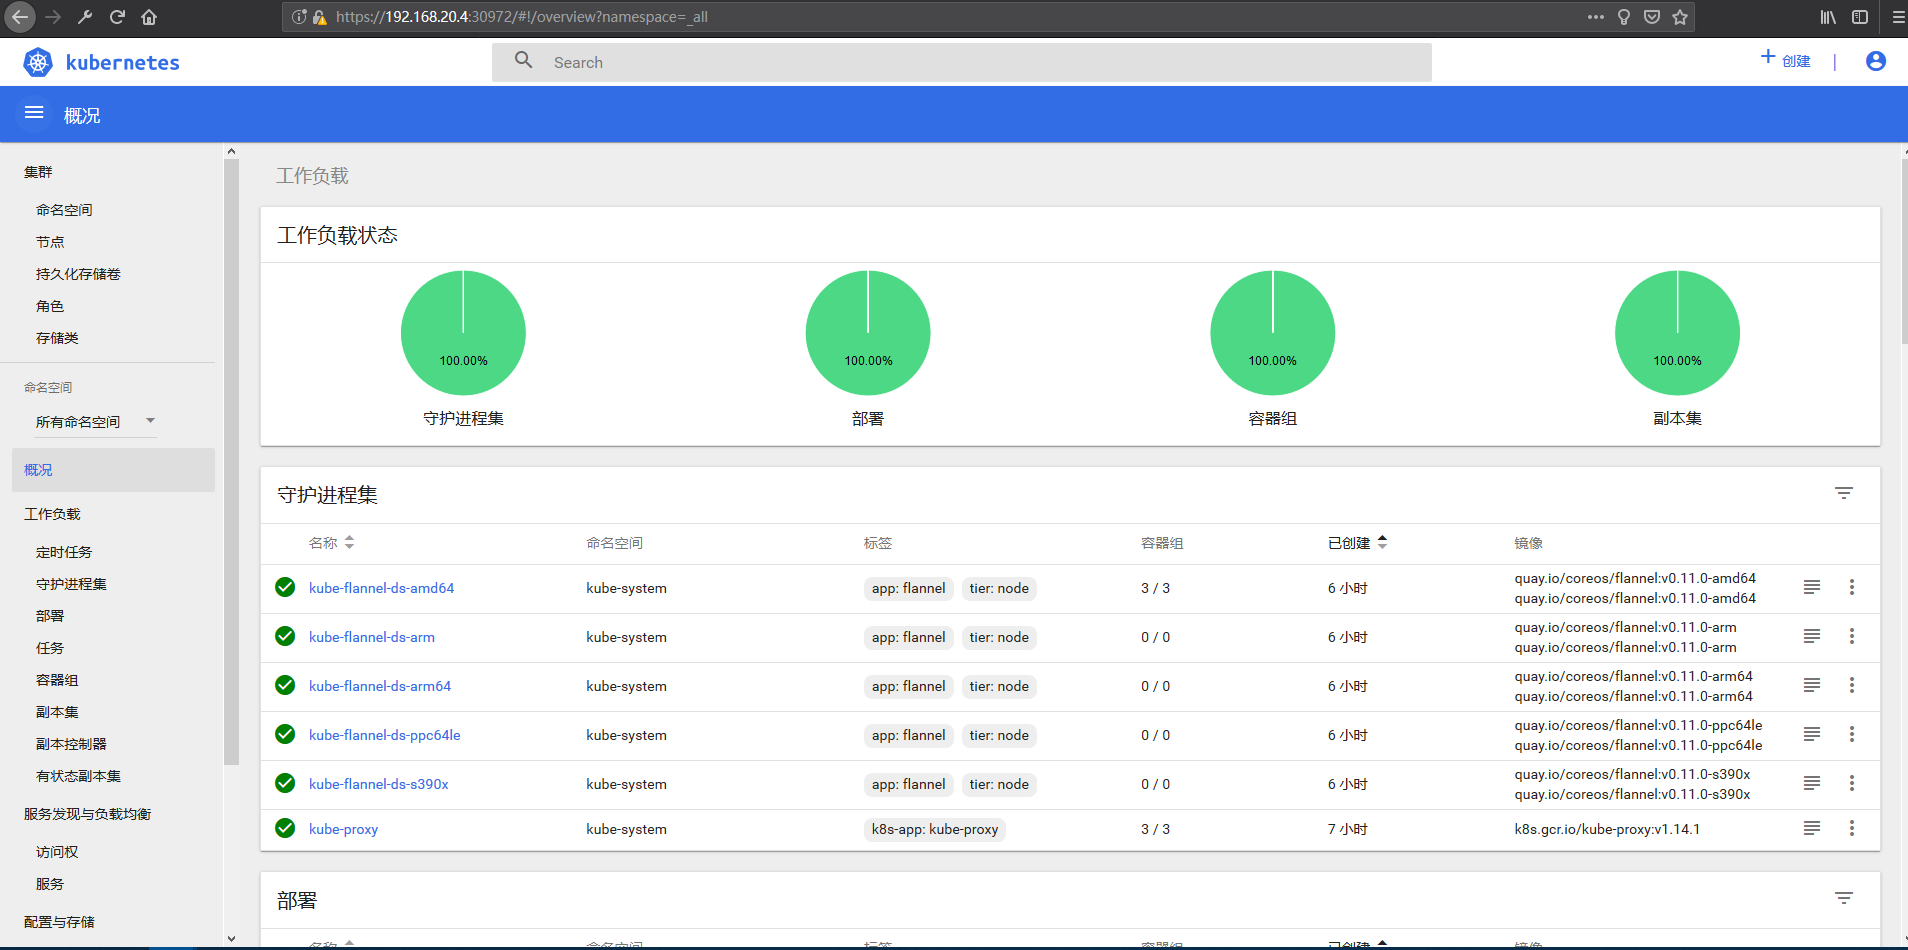View logs icon for kube-flannel-ds-s390x

coord(1812,783)
